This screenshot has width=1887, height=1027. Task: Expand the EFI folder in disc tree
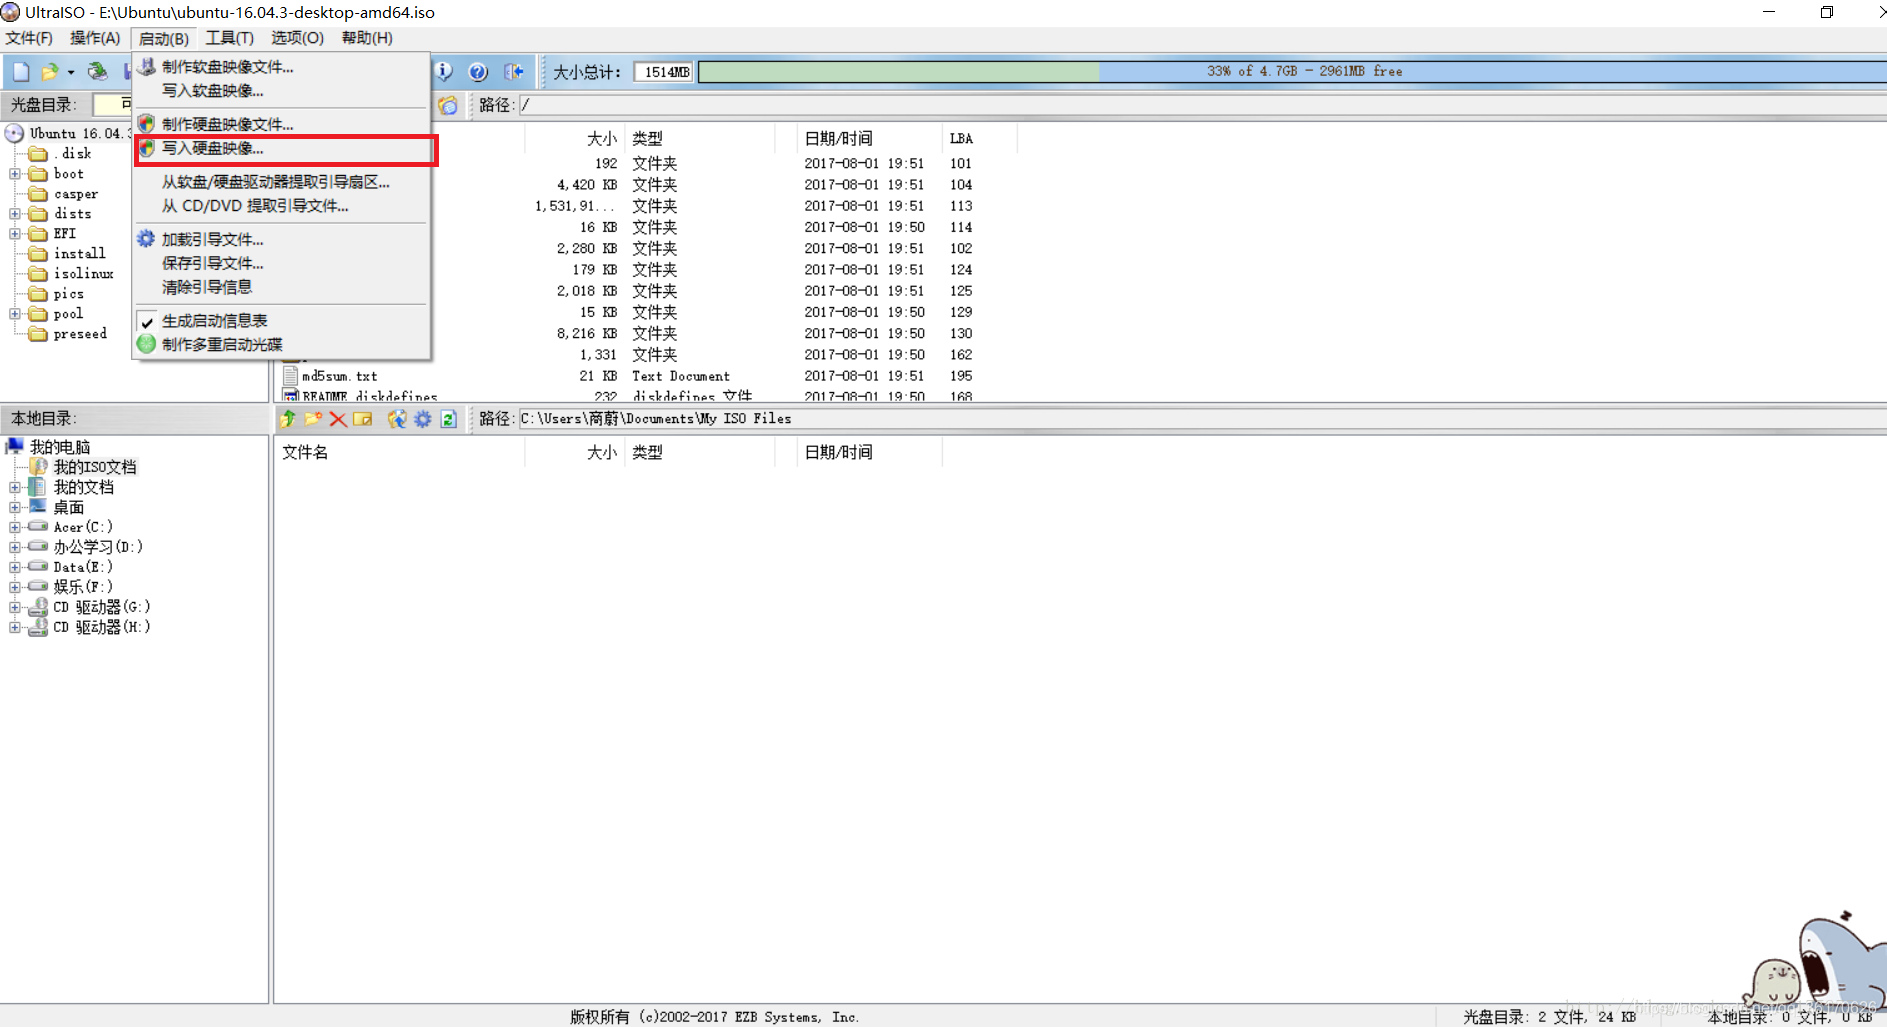click(x=15, y=234)
